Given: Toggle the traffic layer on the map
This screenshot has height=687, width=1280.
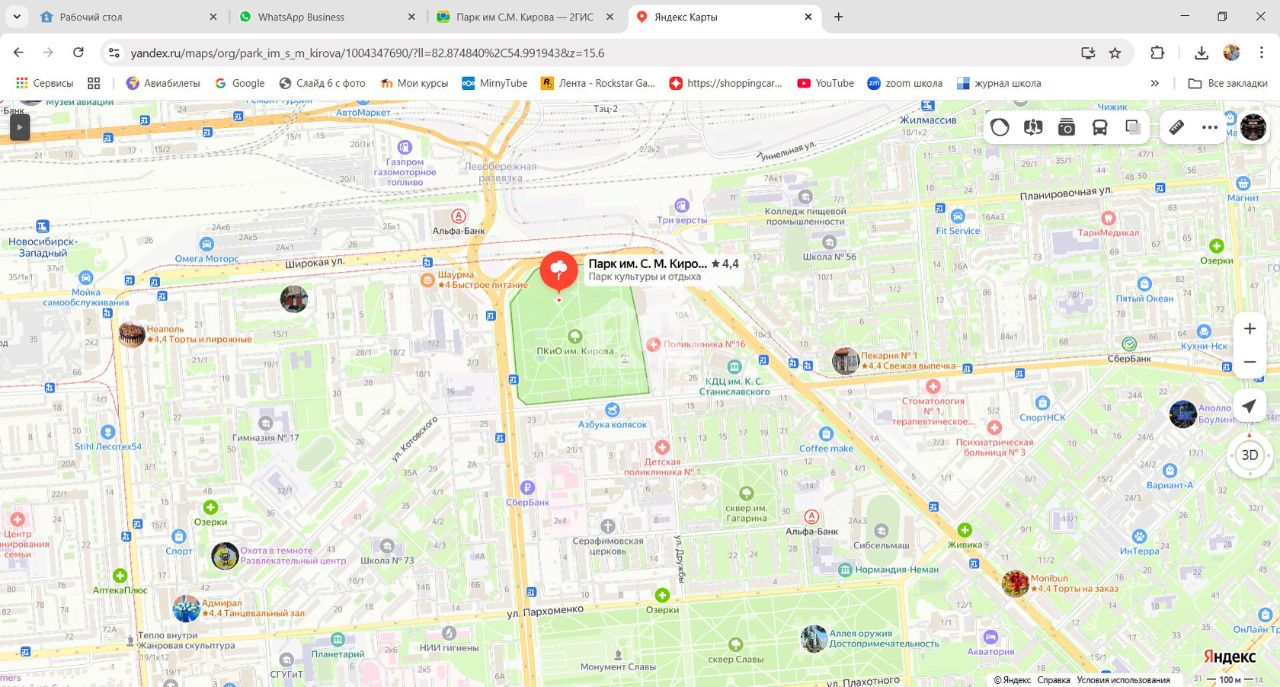Looking at the screenshot, I should pyautogui.click(x=1000, y=127).
